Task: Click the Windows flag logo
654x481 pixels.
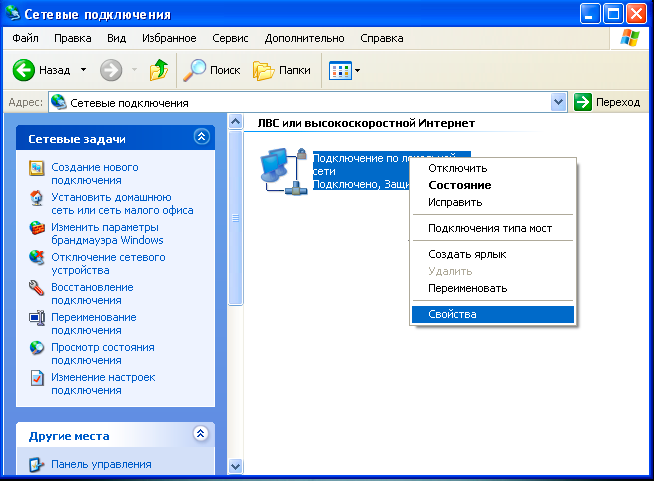Action: (x=629, y=38)
